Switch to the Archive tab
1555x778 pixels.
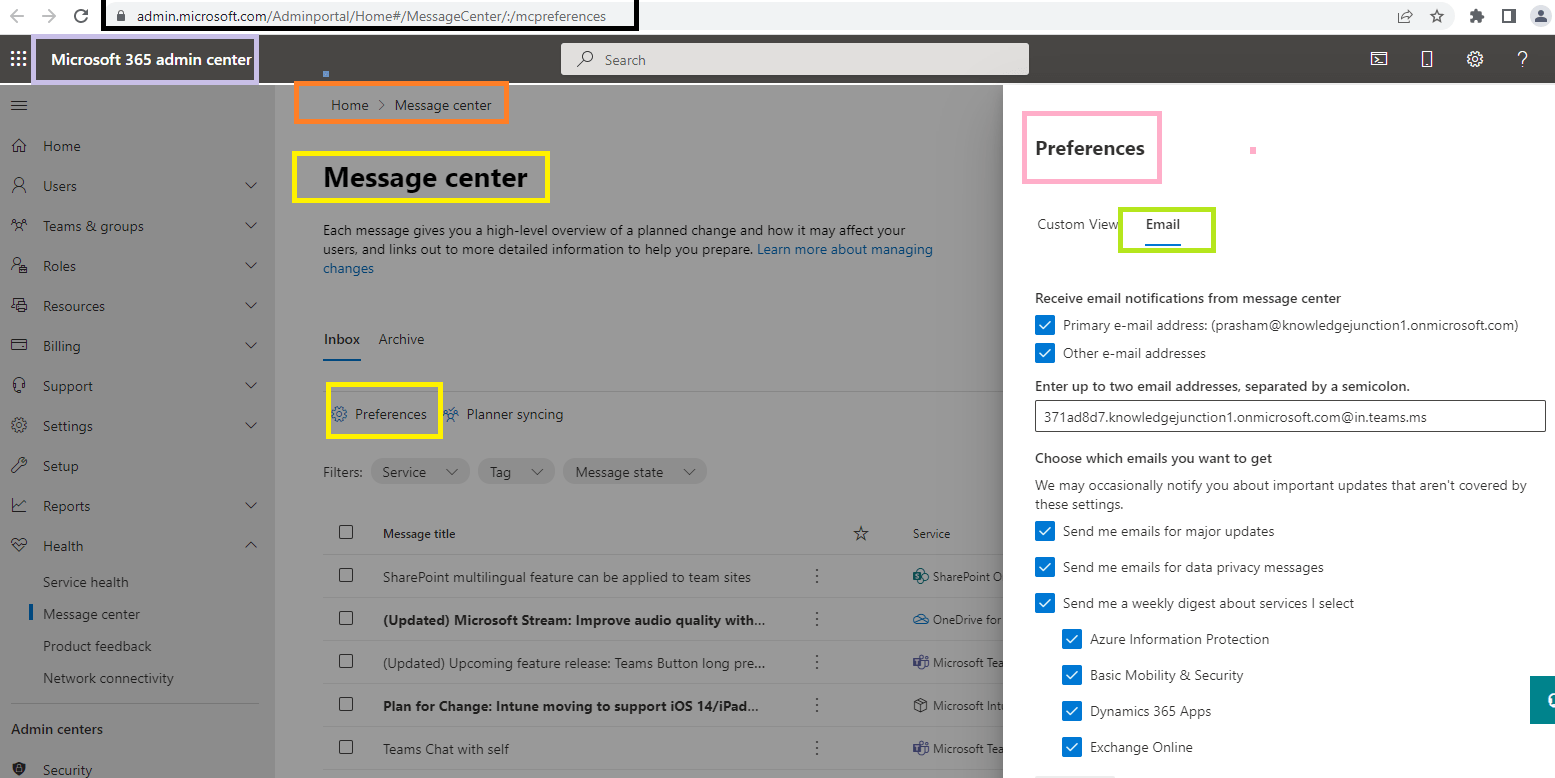(x=401, y=339)
